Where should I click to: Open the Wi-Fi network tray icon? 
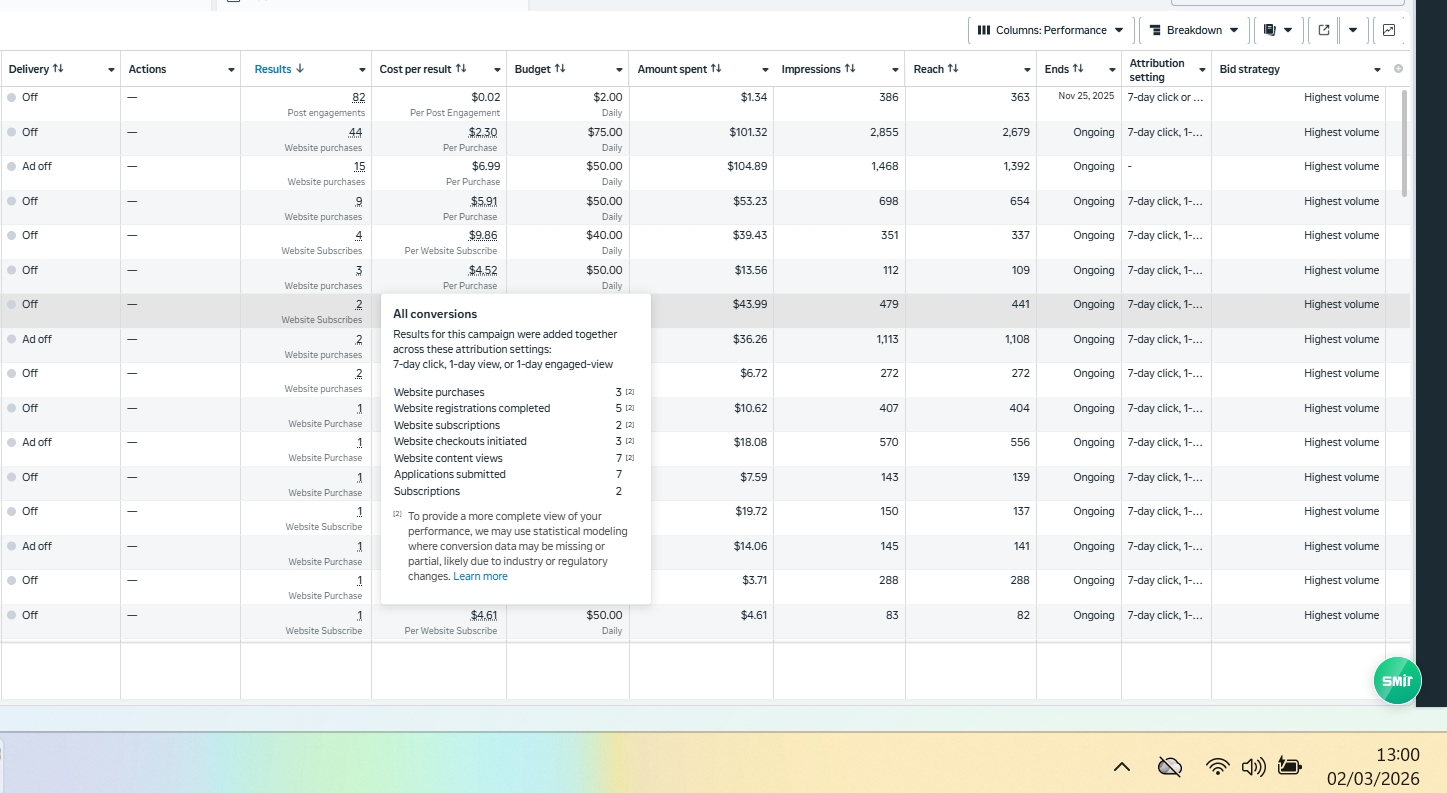click(x=1217, y=767)
